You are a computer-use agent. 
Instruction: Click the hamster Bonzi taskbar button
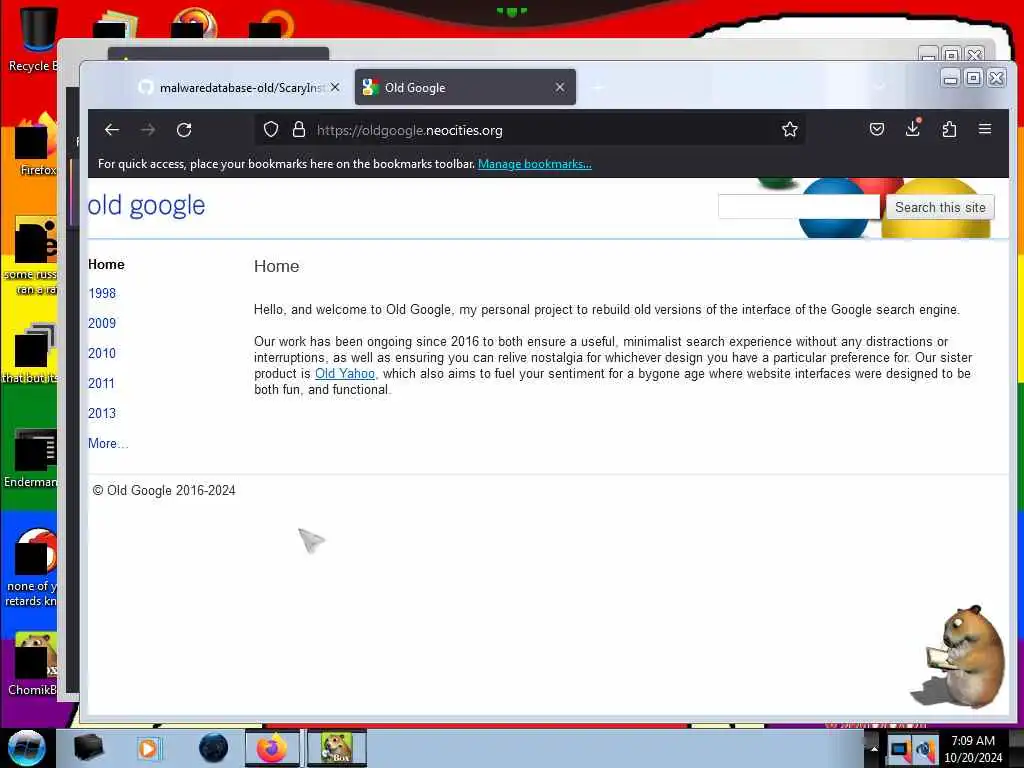click(x=337, y=748)
